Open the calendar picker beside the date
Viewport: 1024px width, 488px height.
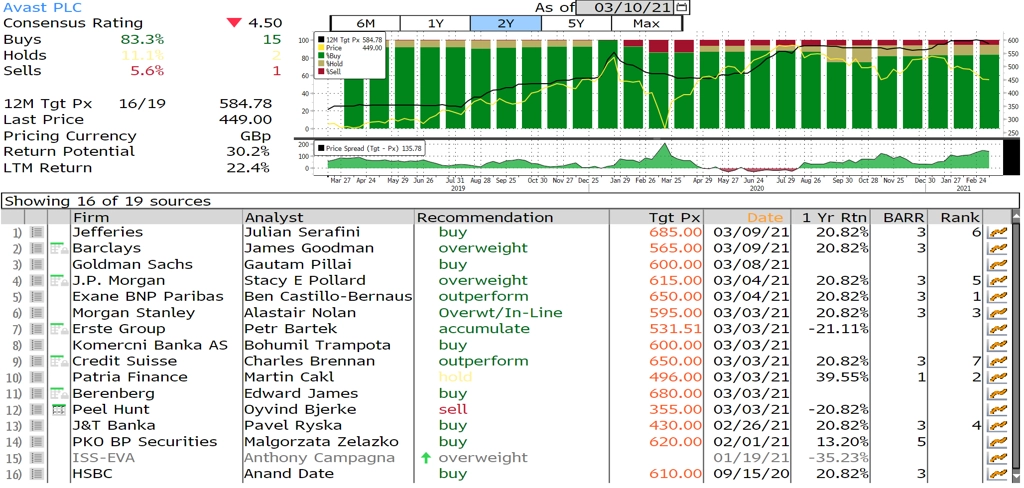(682, 7)
